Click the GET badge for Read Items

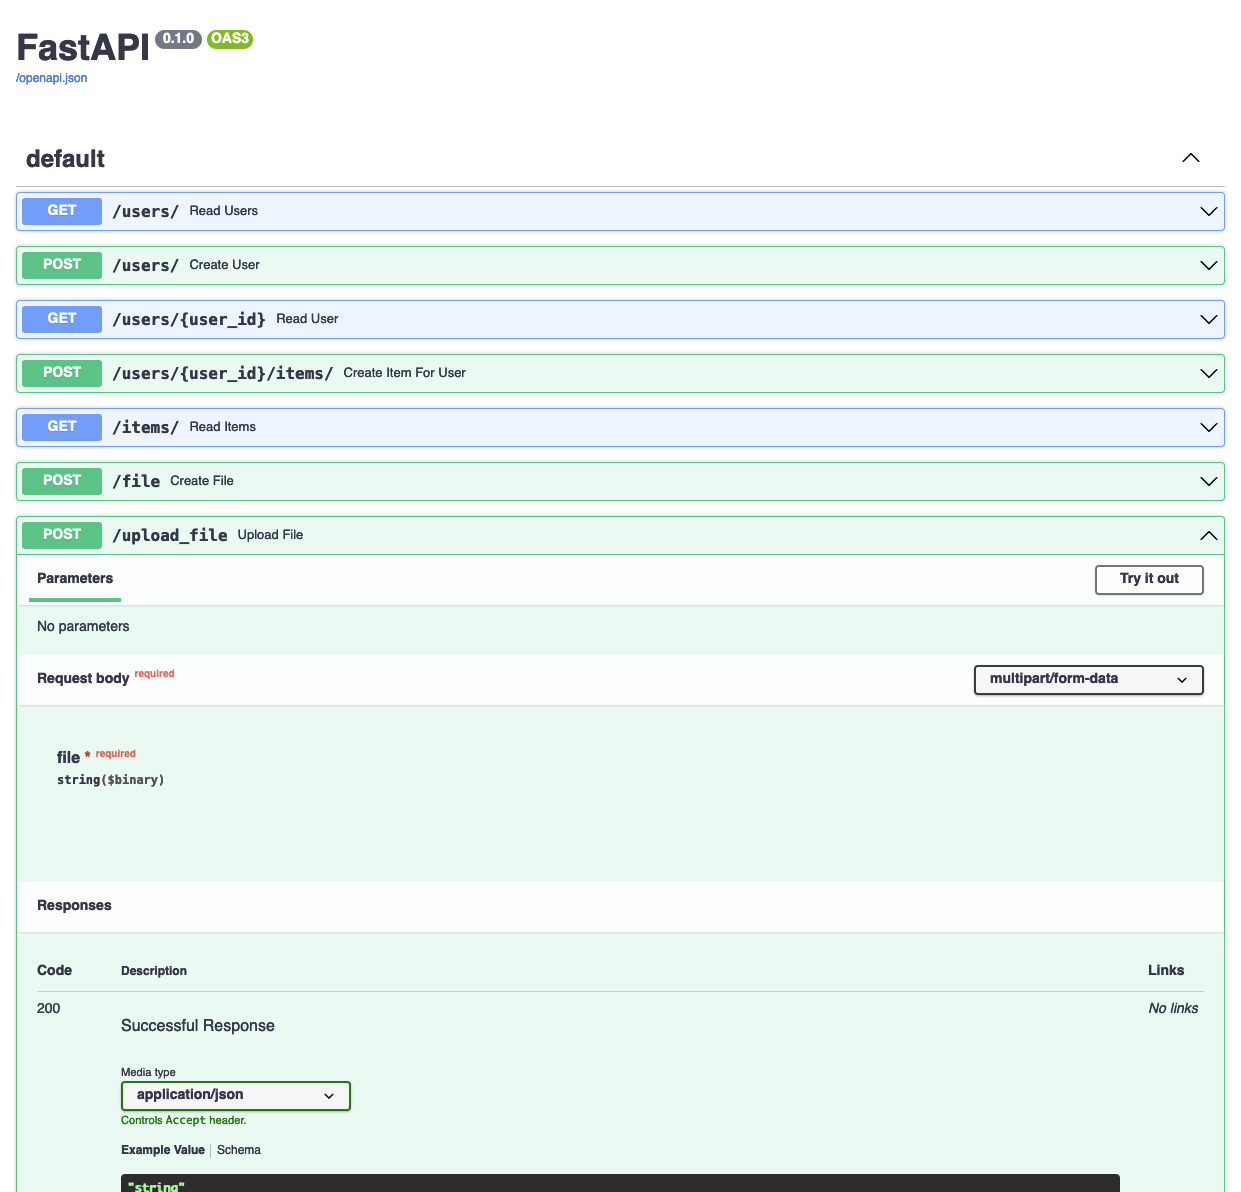(x=62, y=427)
